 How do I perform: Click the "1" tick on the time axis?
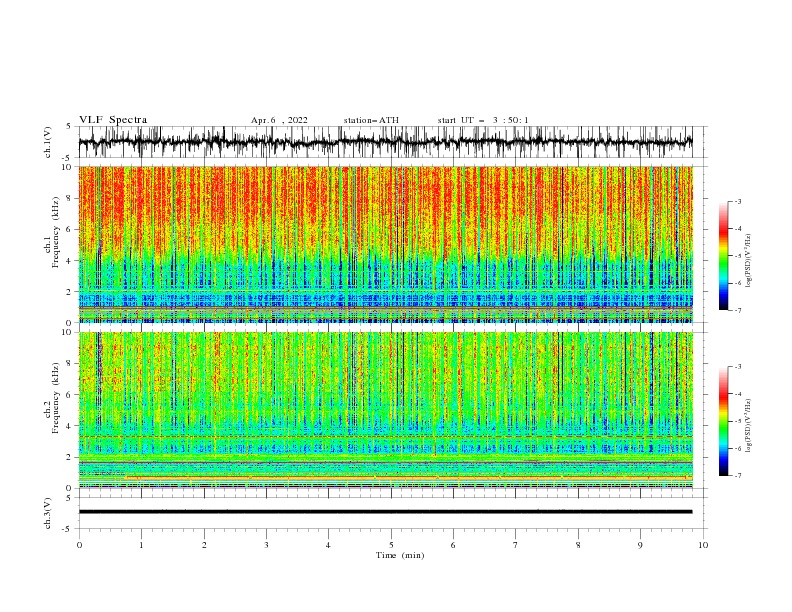[141, 545]
